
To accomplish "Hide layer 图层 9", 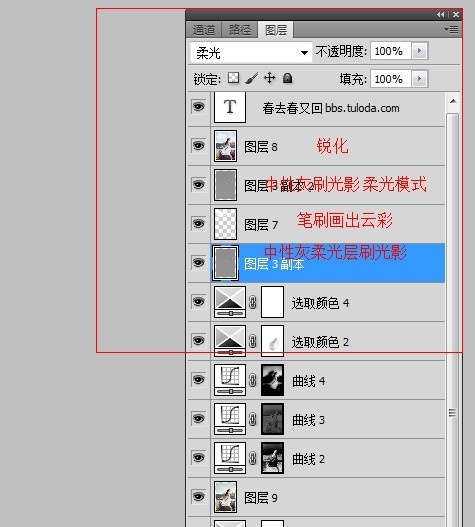I will pos(198,497).
